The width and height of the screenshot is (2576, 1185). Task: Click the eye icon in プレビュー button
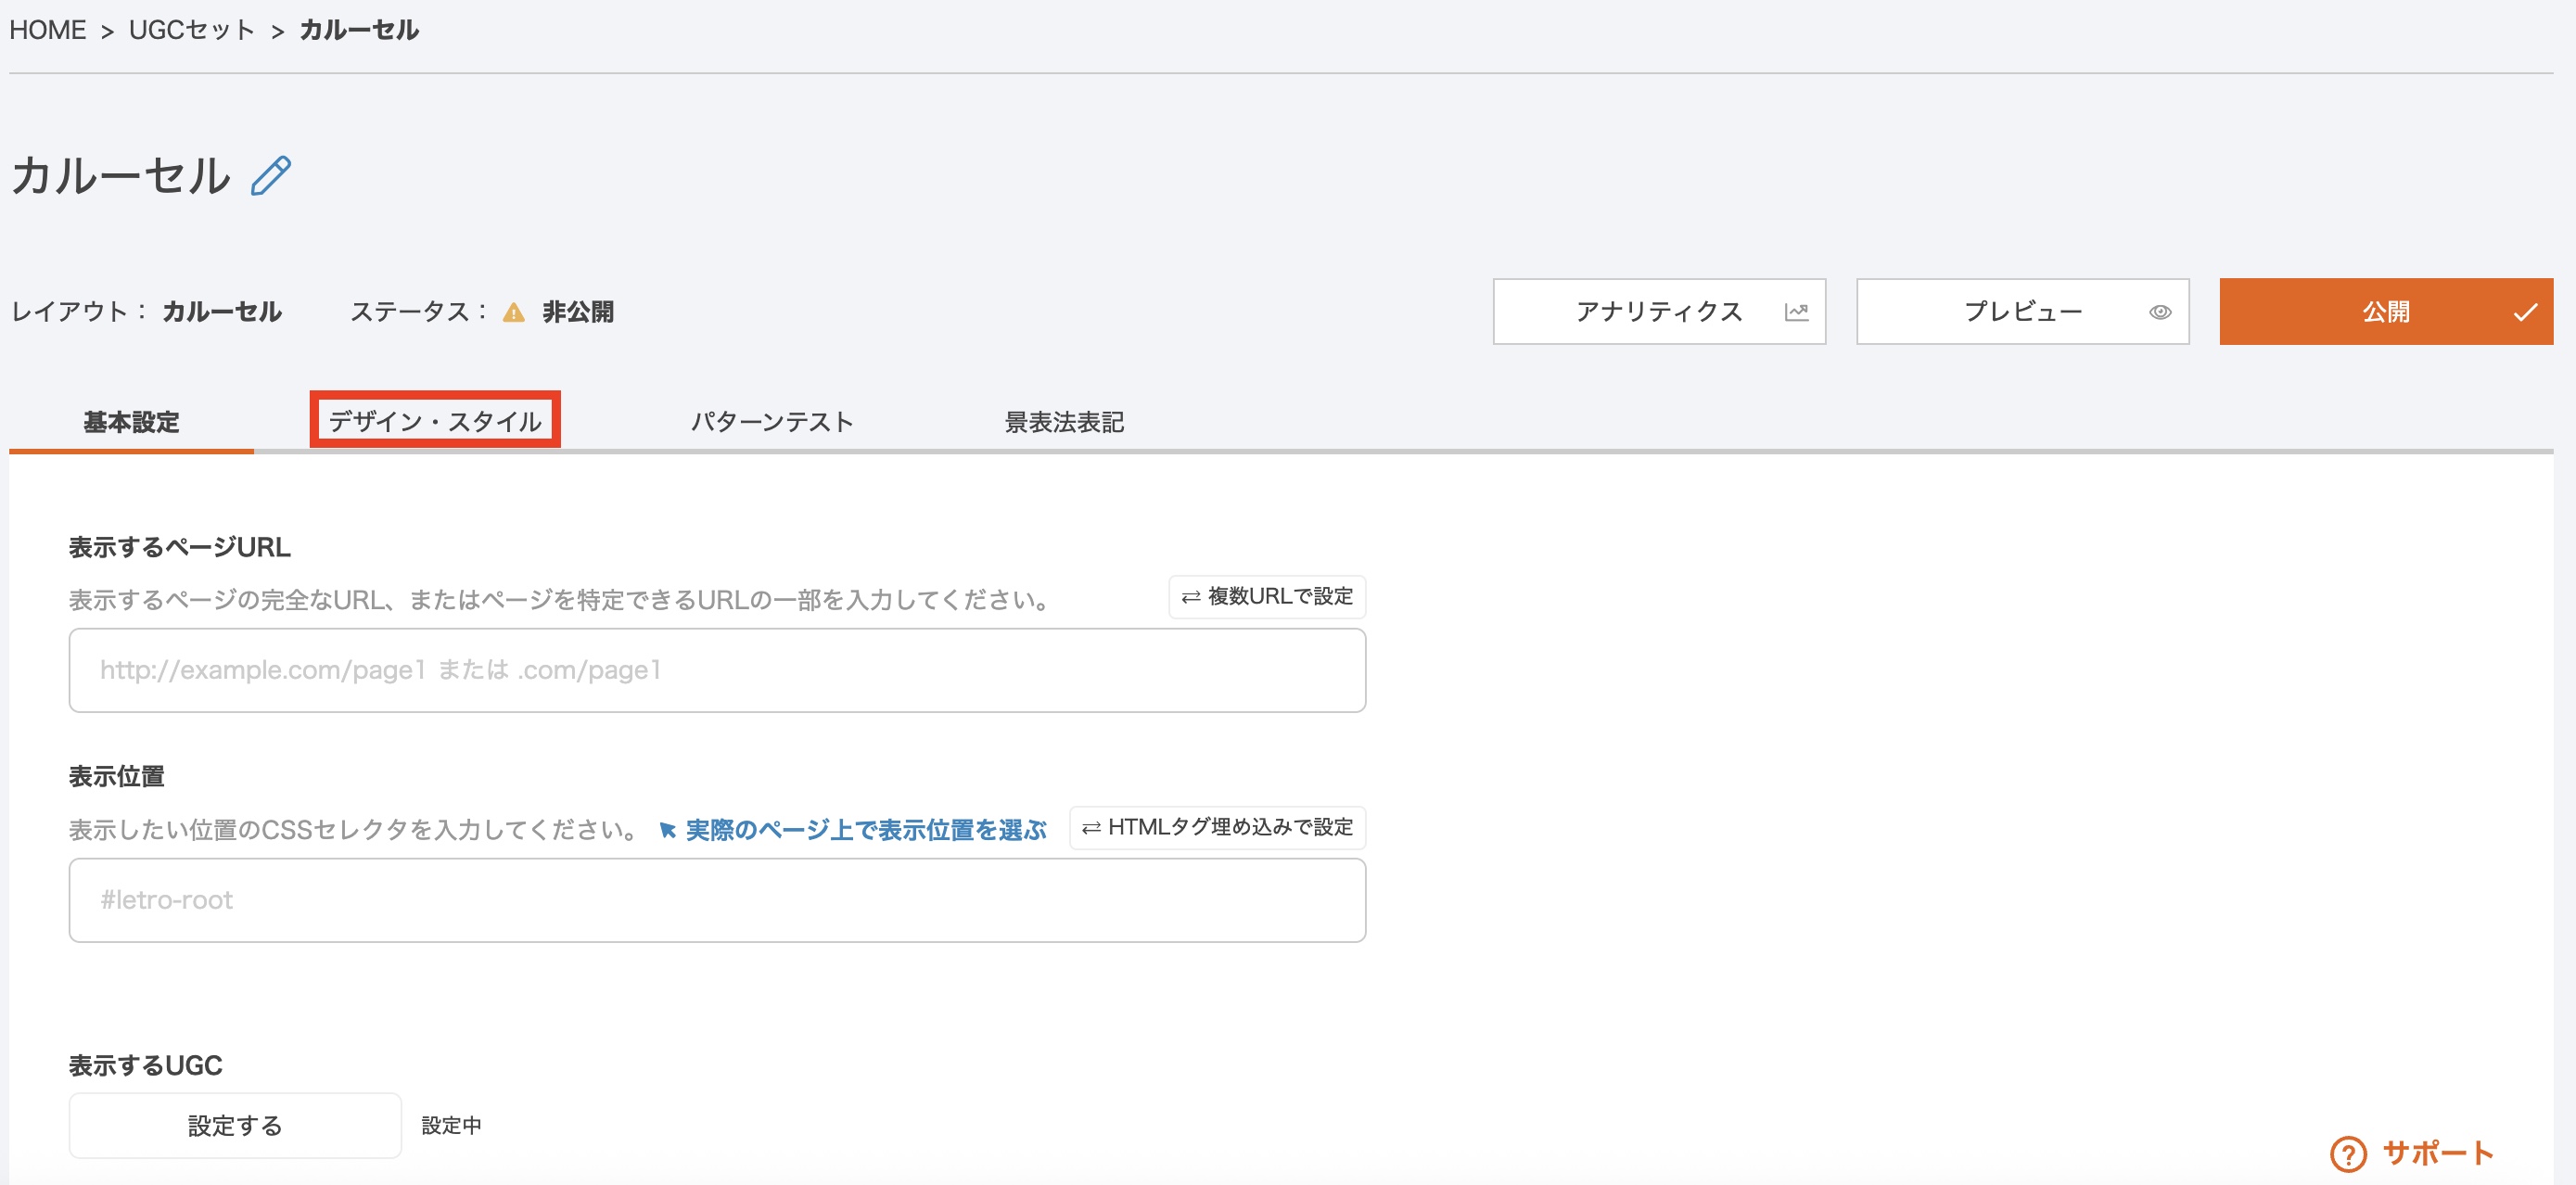point(2159,312)
